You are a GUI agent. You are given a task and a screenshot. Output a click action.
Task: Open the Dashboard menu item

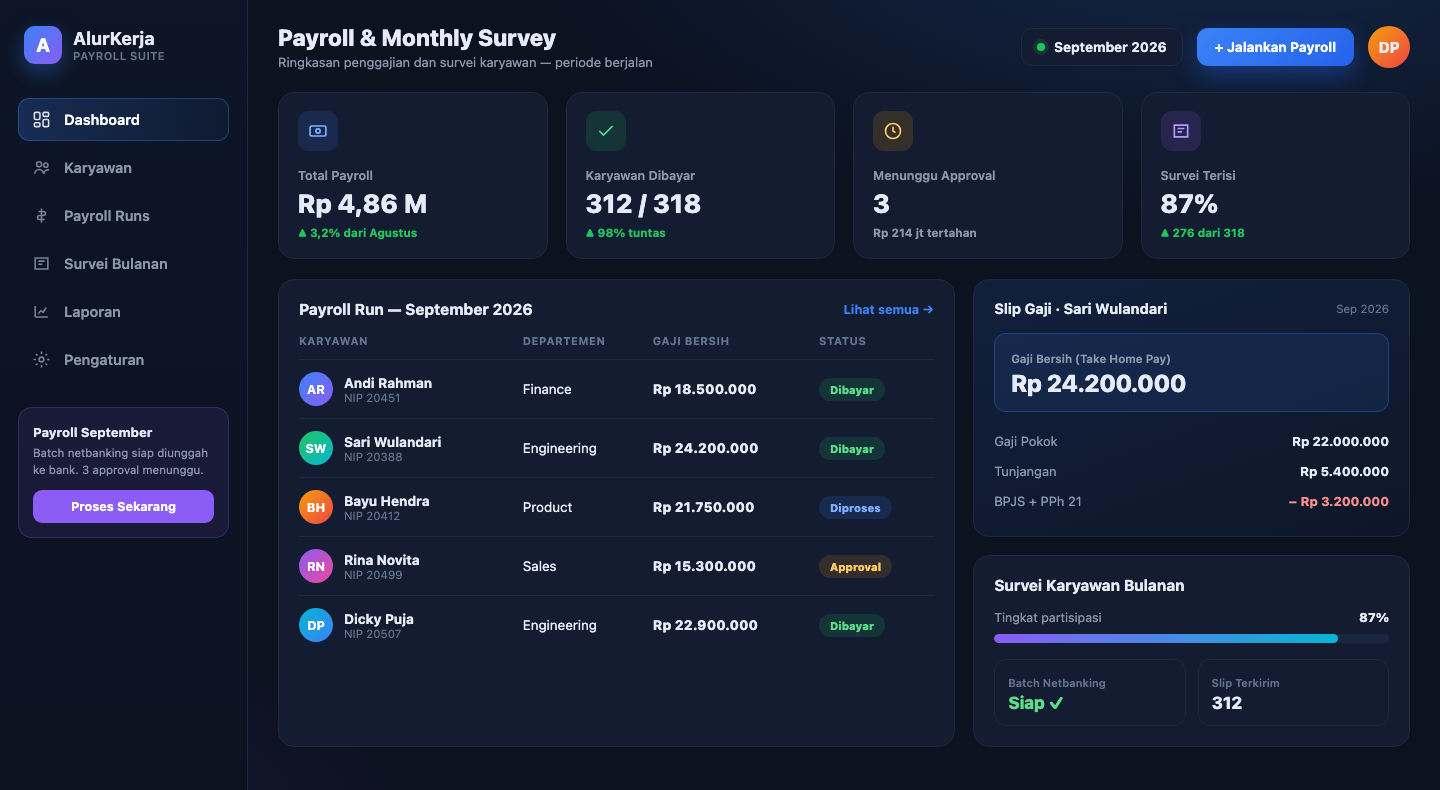123,120
